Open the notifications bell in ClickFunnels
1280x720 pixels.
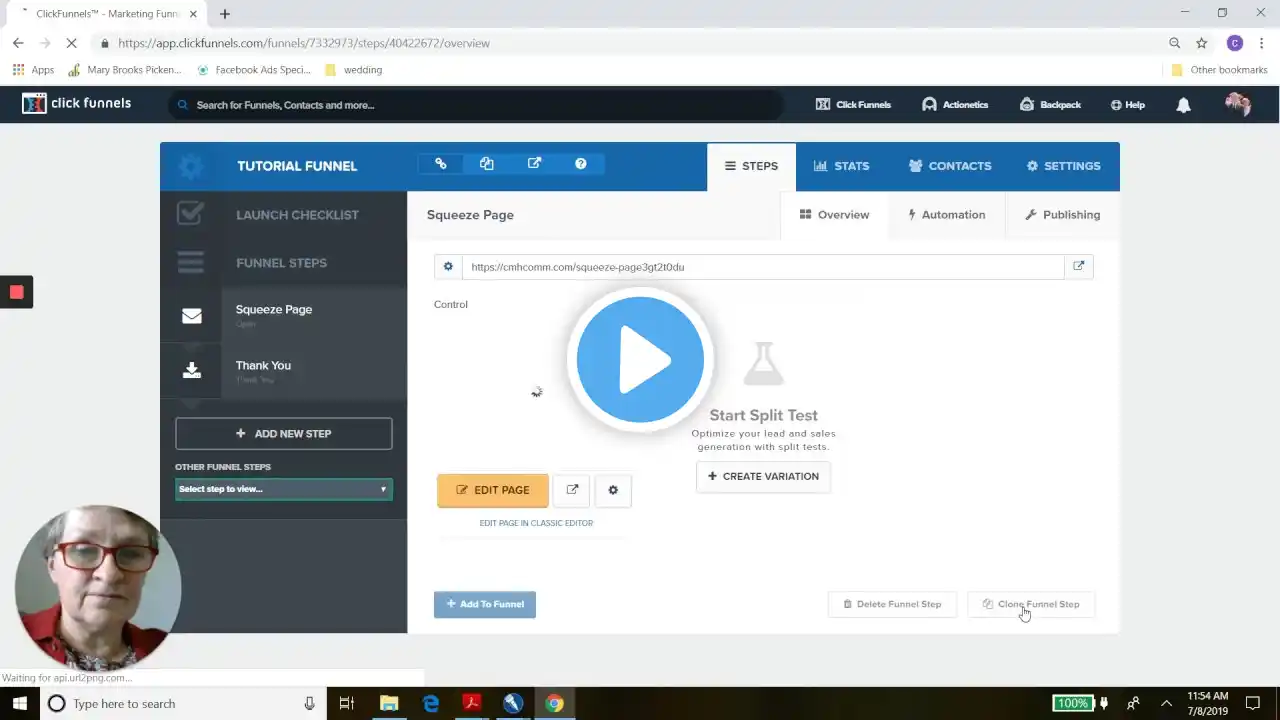pyautogui.click(x=1183, y=105)
